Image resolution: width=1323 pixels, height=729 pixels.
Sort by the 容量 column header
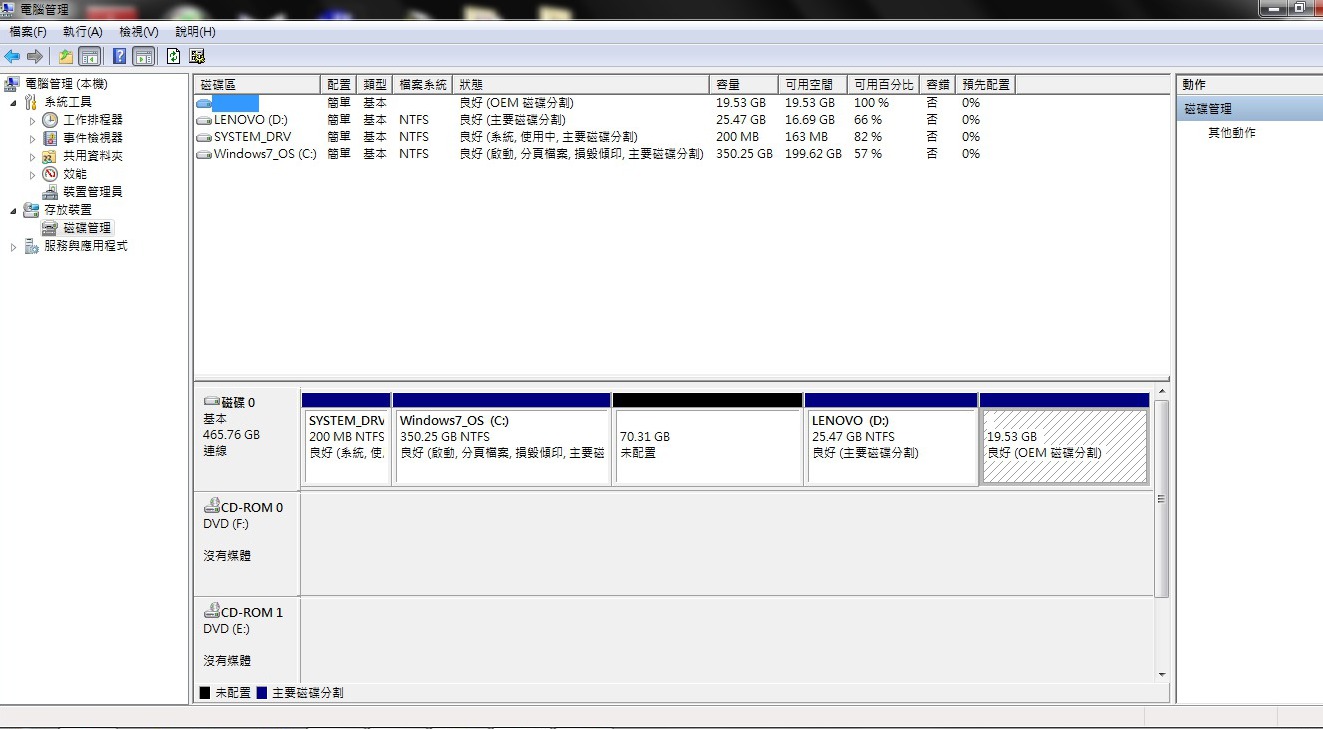743,85
